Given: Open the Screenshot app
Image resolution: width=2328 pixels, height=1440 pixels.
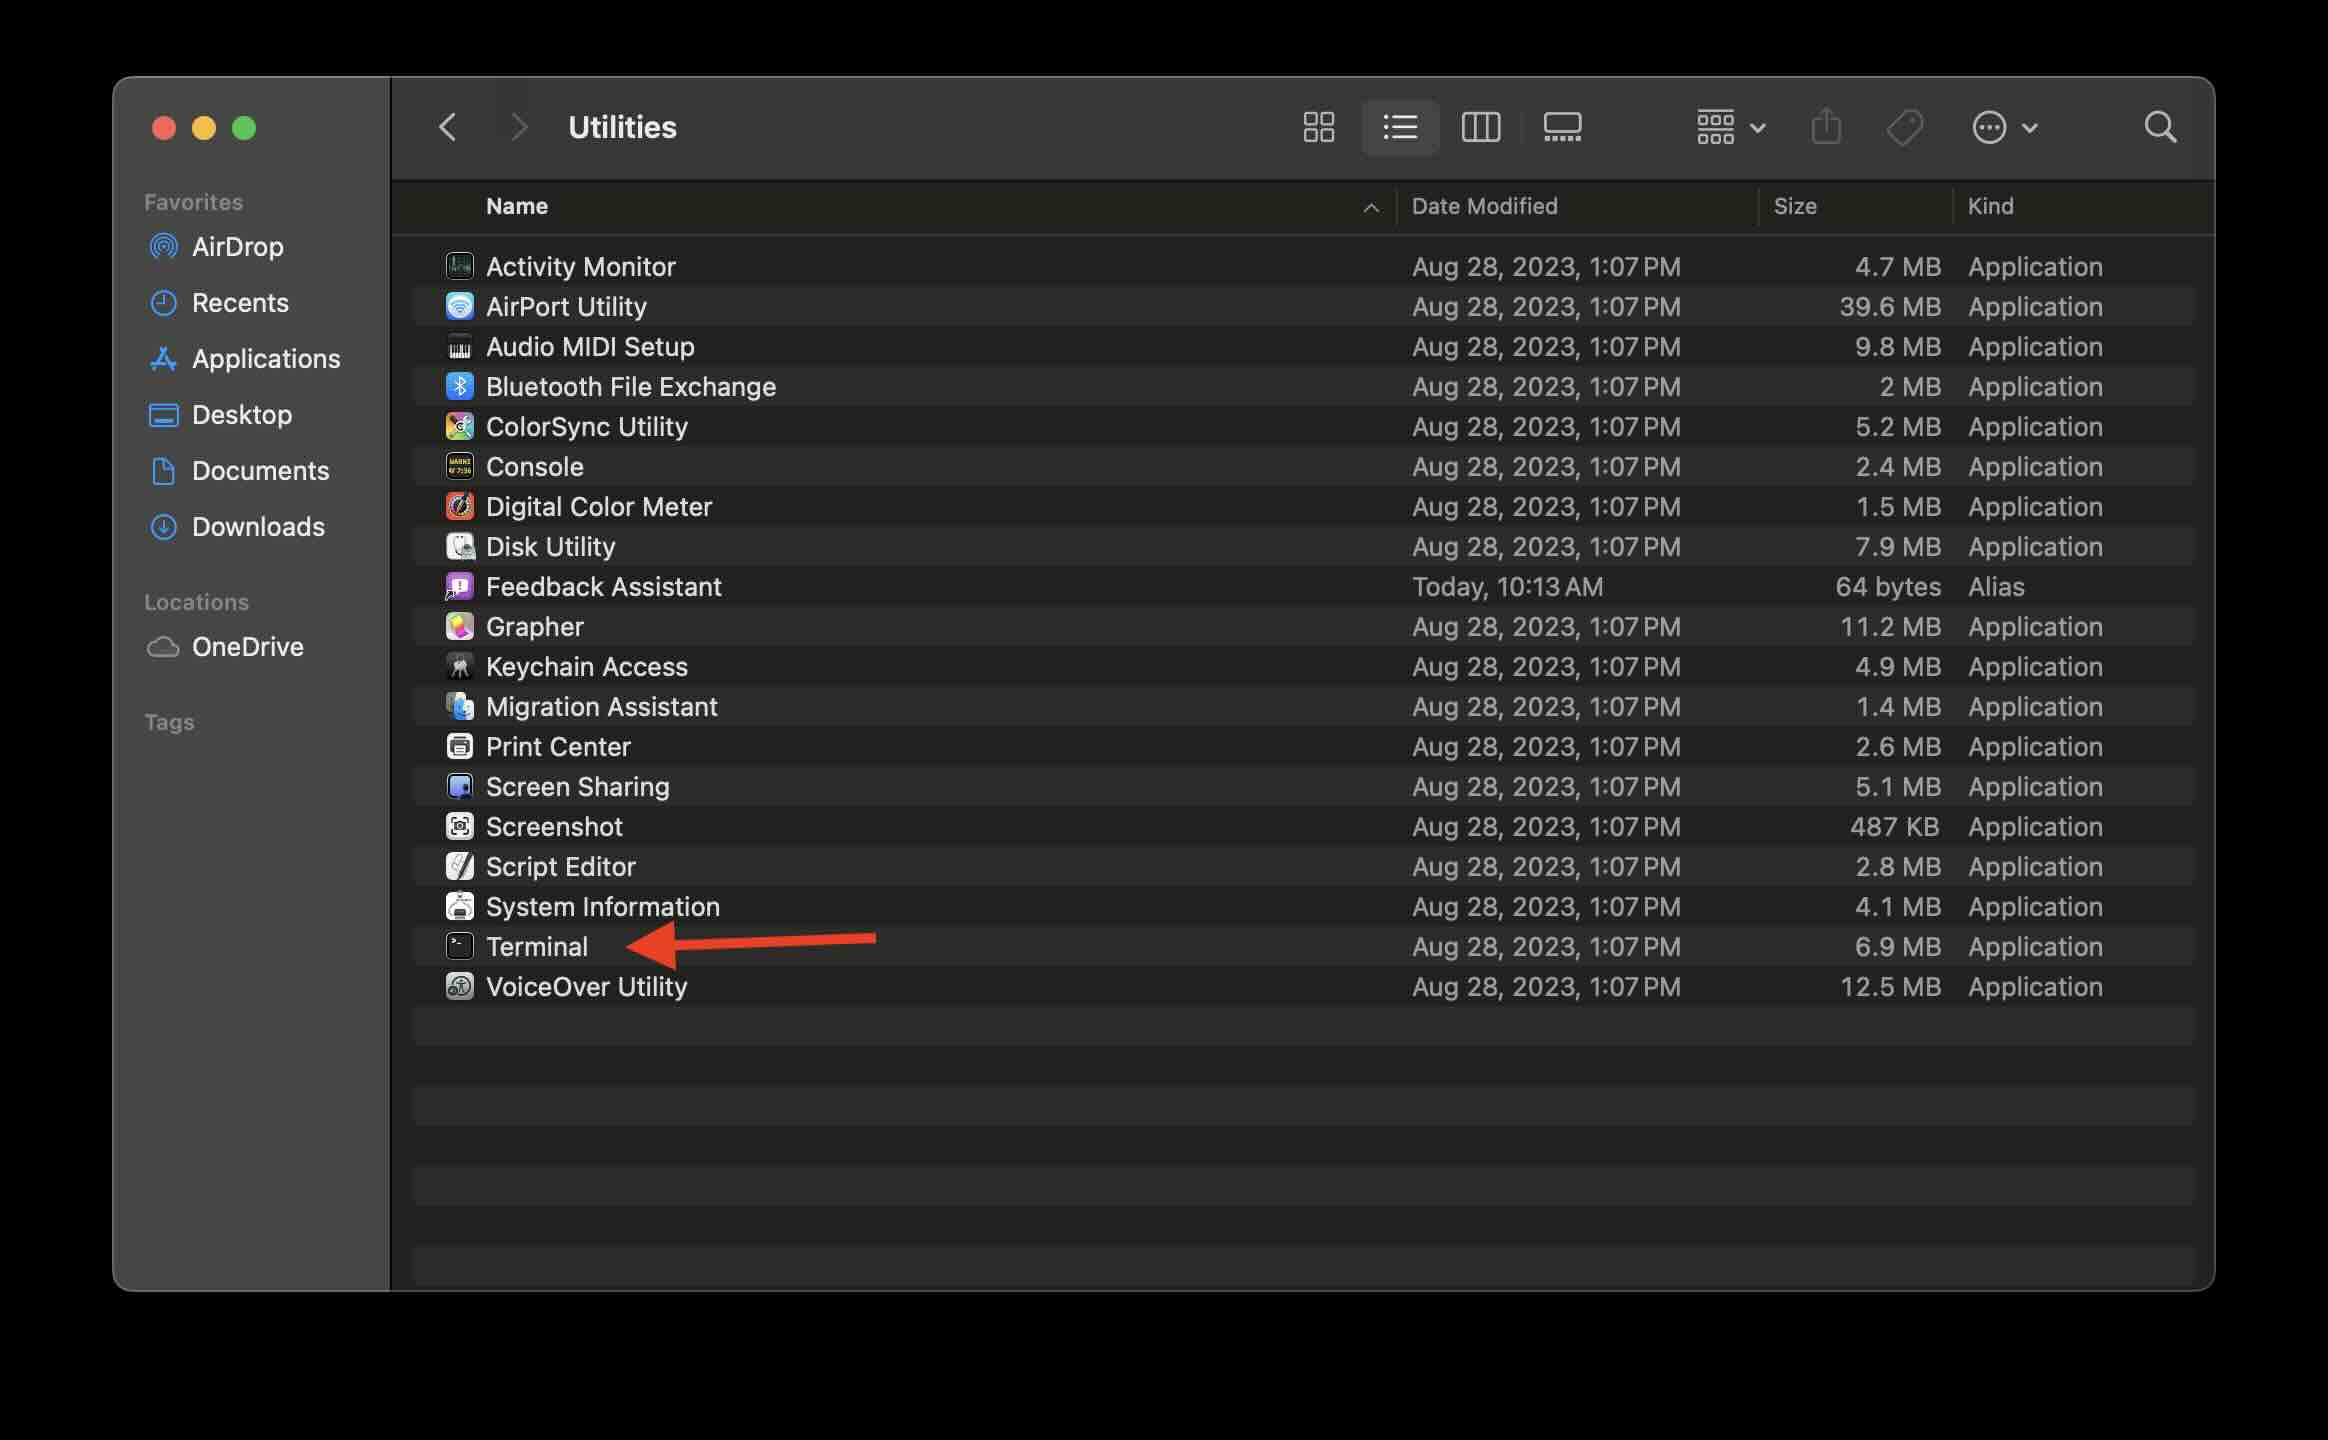Looking at the screenshot, I should [x=554, y=826].
